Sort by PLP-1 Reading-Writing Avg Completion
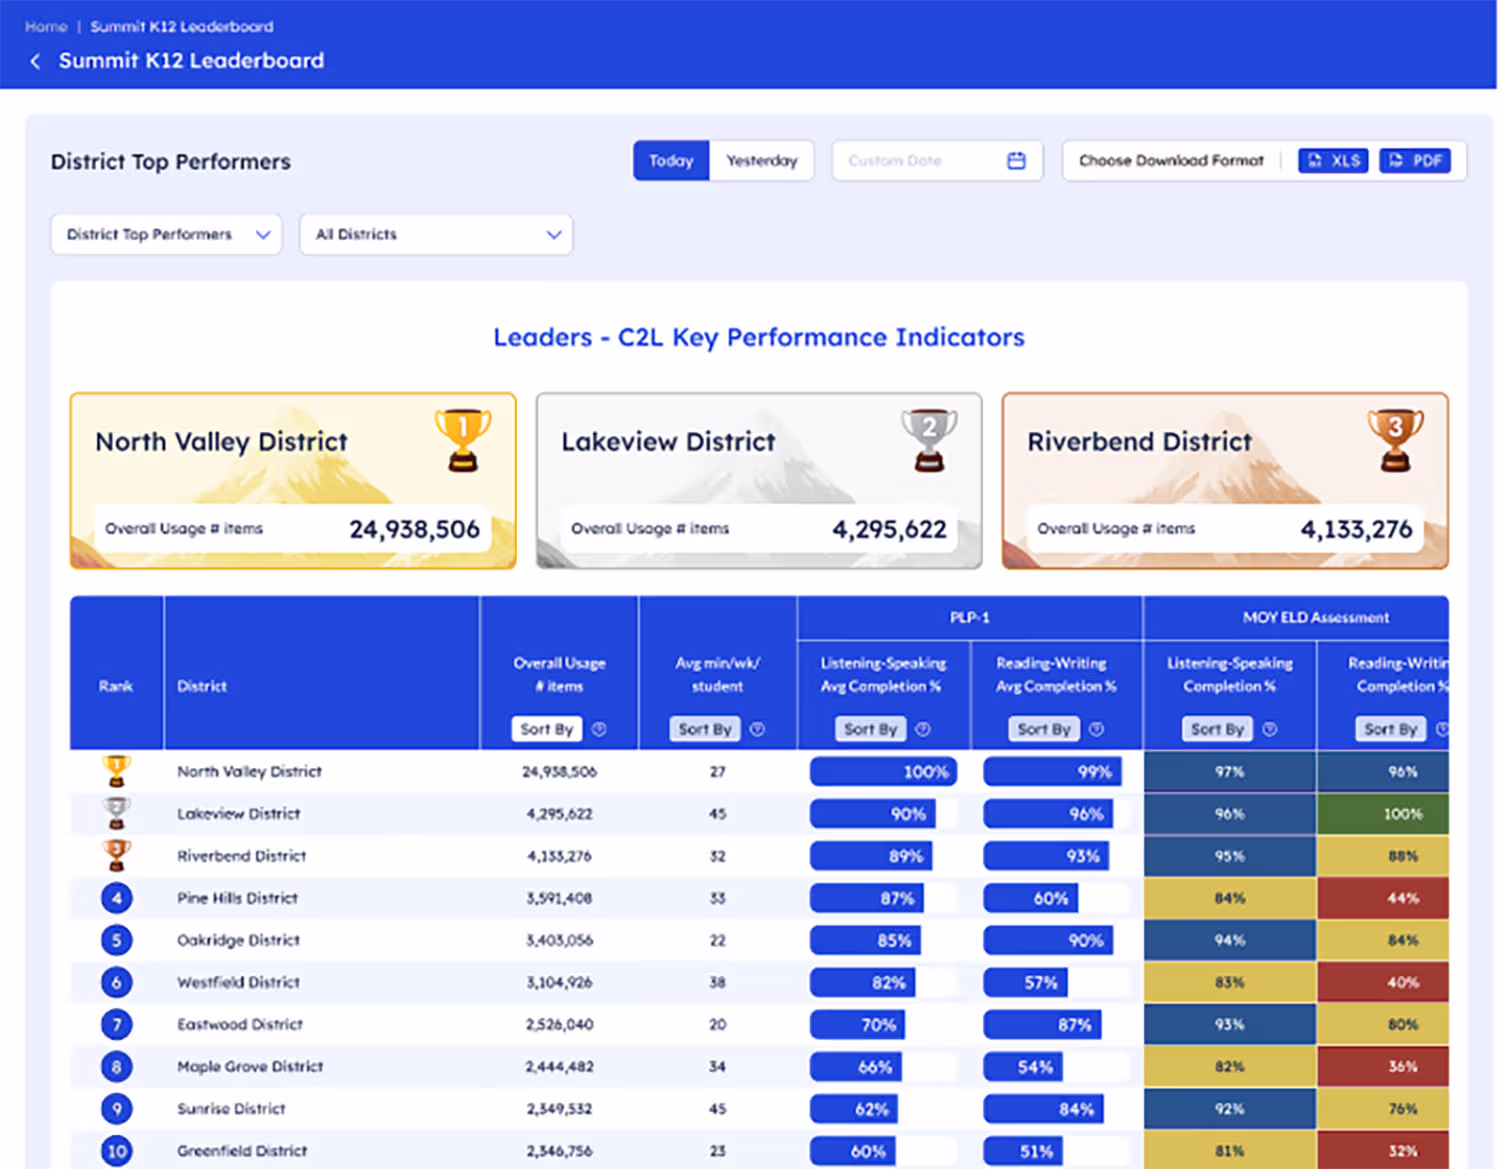Screen dimensions: 1500x1169 [1044, 729]
